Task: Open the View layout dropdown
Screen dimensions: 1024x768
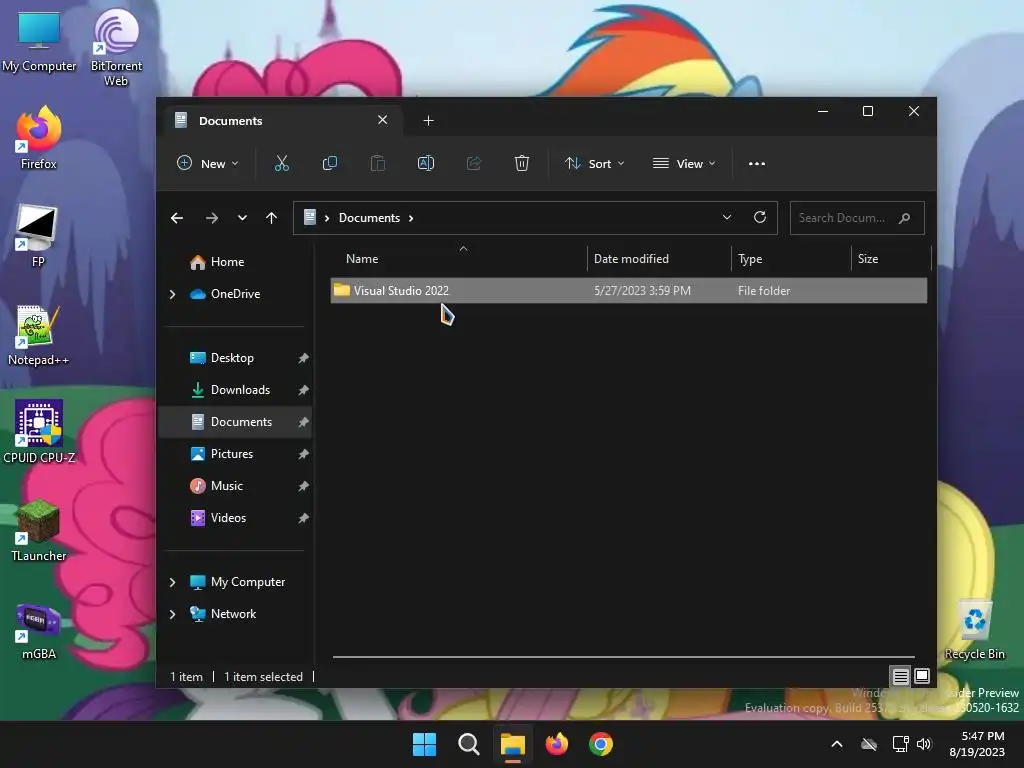Action: click(x=684, y=163)
